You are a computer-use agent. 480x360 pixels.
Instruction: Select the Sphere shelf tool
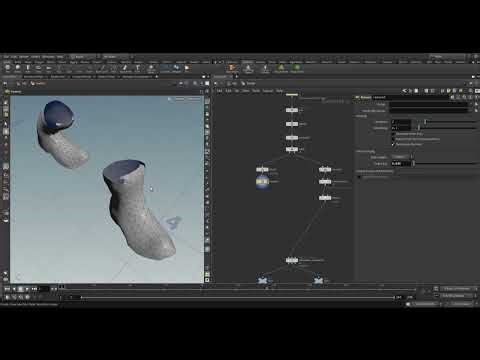pos(18,68)
